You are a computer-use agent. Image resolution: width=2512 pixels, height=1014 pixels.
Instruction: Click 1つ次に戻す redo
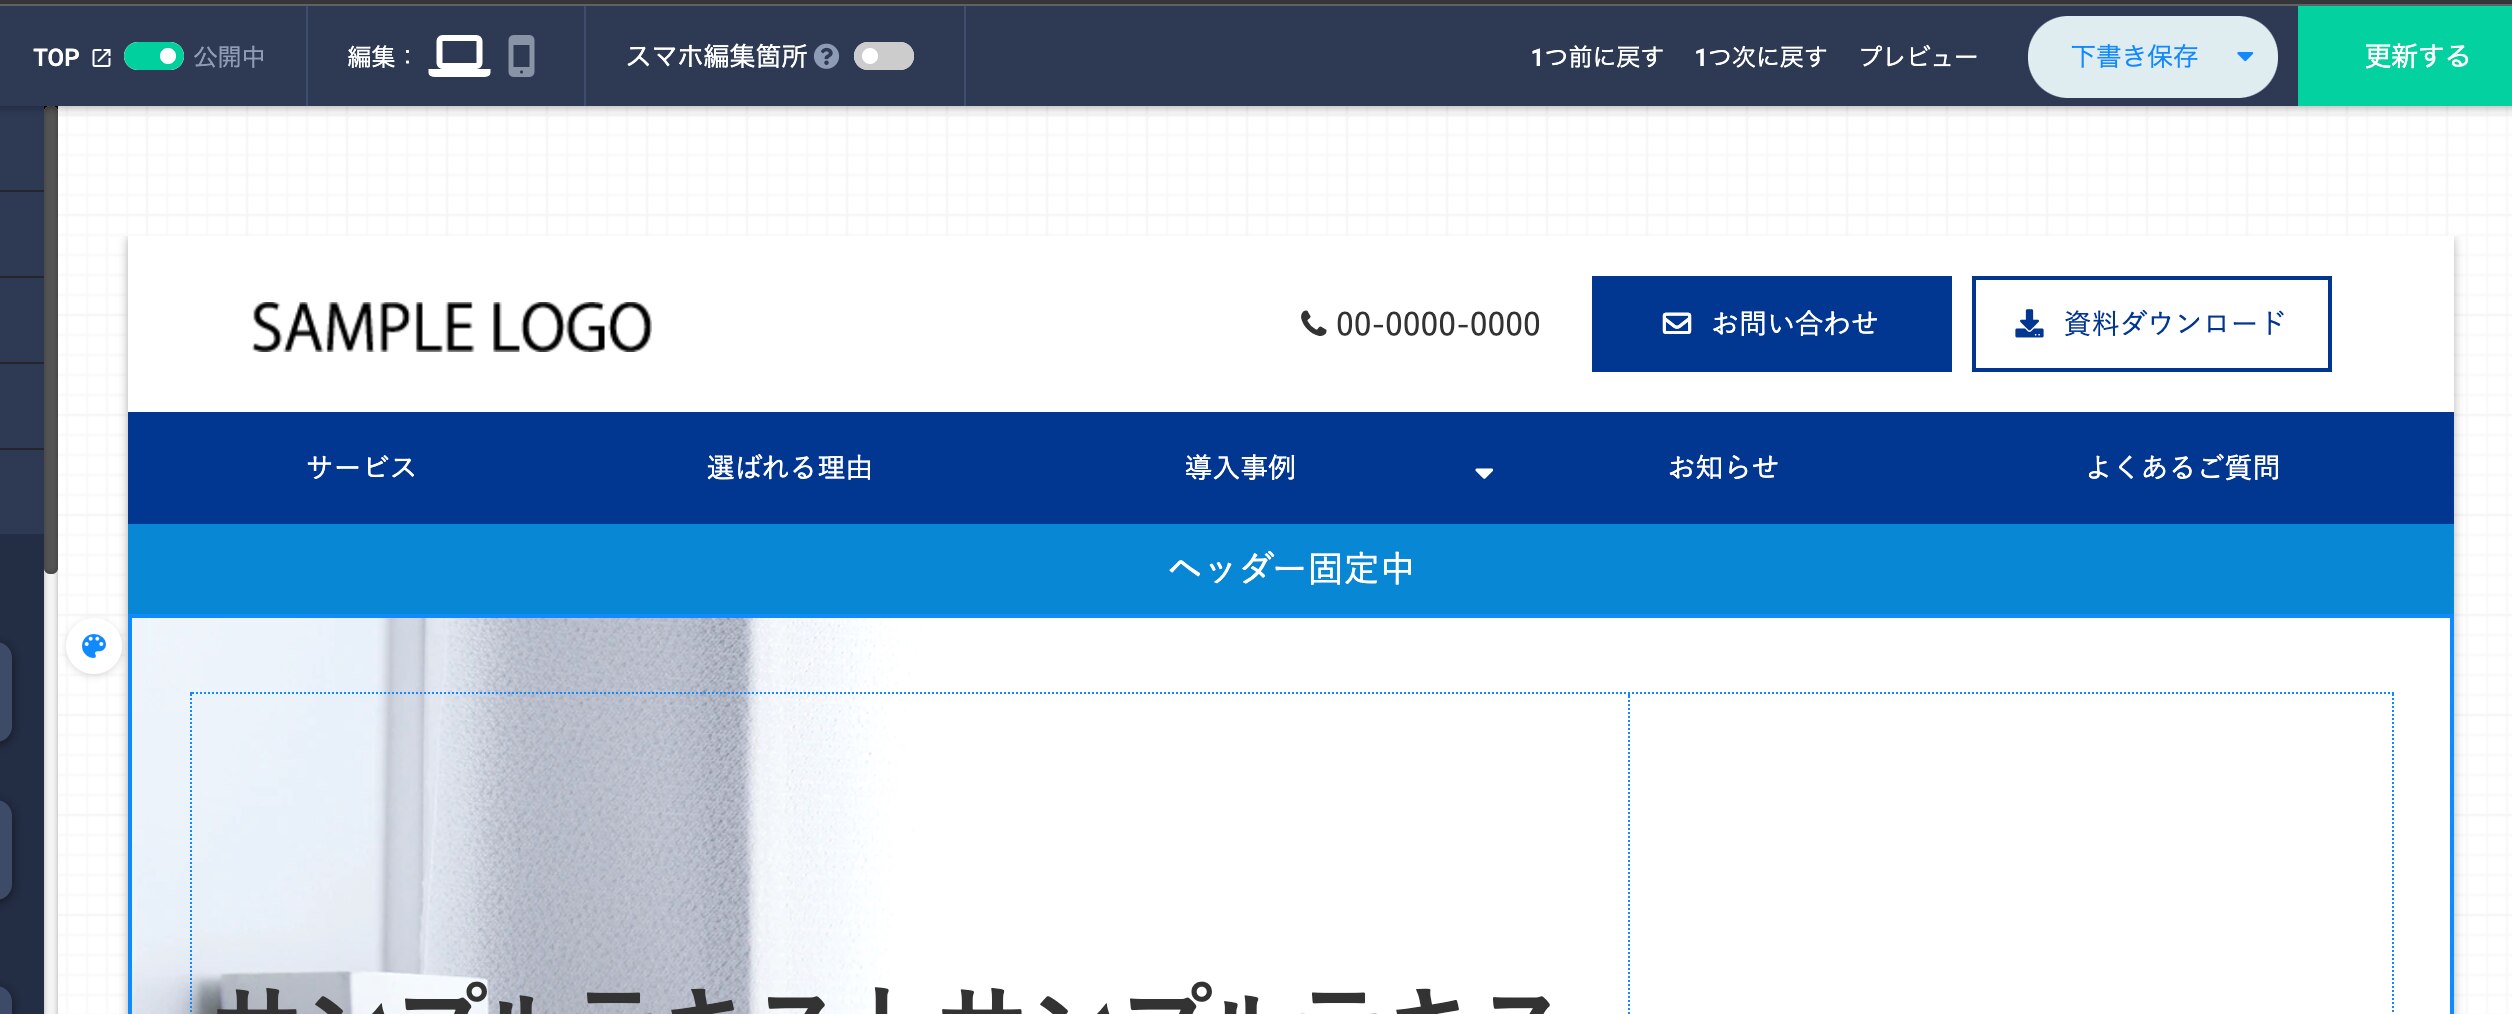(x=1760, y=57)
